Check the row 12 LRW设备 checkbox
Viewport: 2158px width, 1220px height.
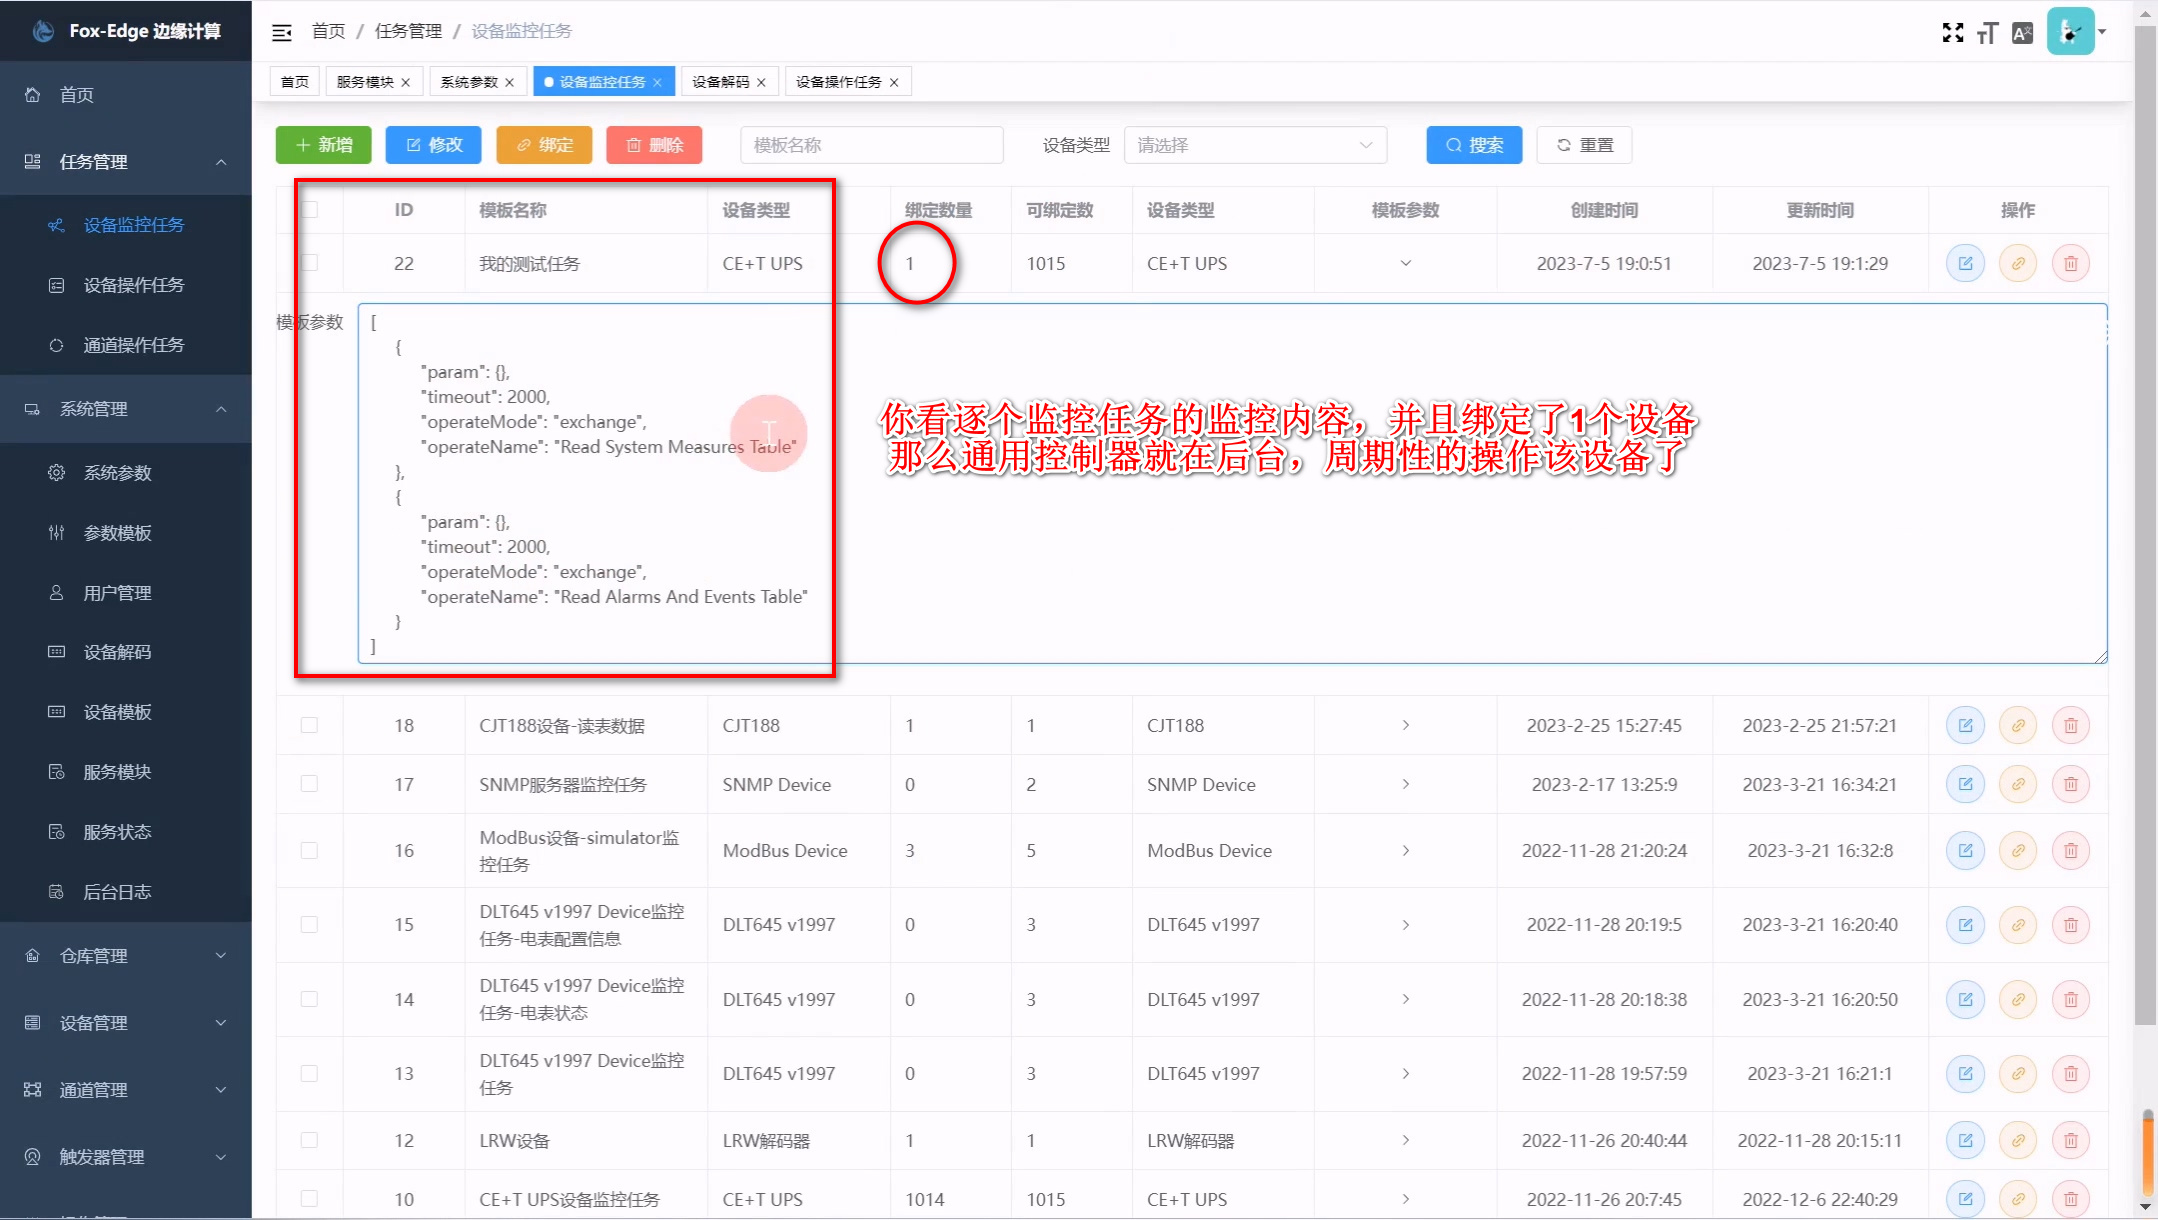click(x=310, y=1141)
